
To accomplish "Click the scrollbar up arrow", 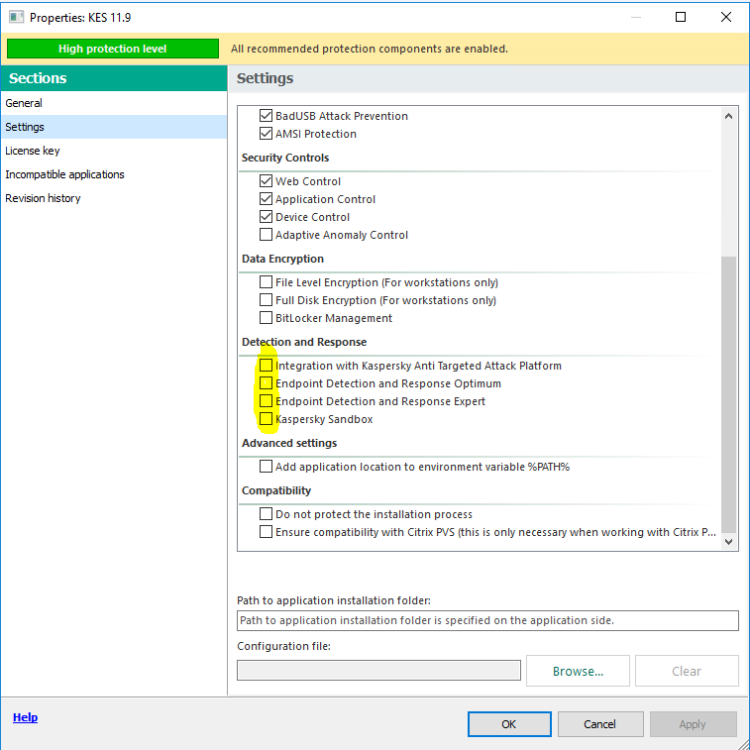I will click(x=728, y=116).
